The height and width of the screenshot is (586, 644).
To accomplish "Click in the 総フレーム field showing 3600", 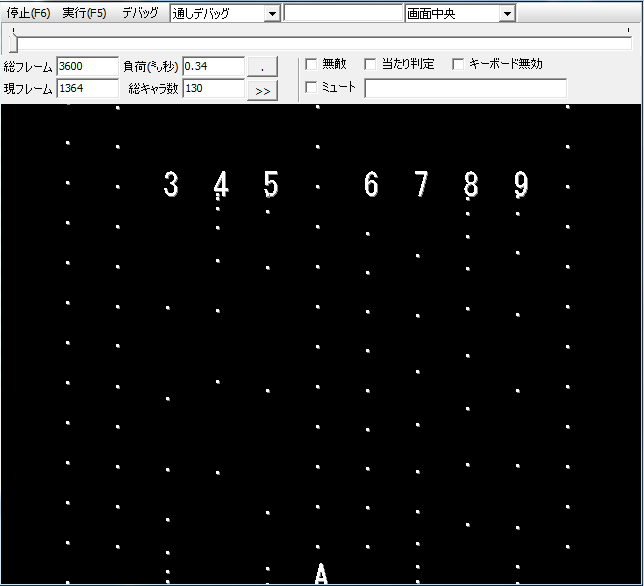I will pyautogui.click(x=87, y=67).
